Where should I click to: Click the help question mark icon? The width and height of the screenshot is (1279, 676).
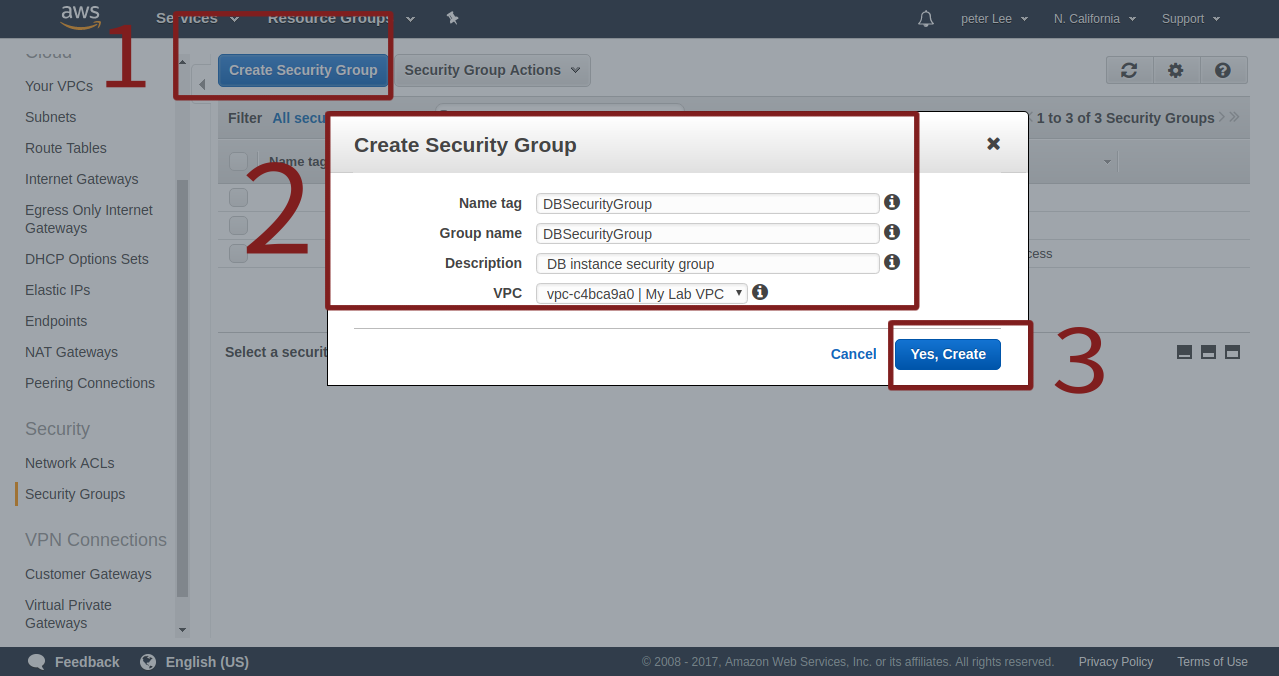point(1222,70)
